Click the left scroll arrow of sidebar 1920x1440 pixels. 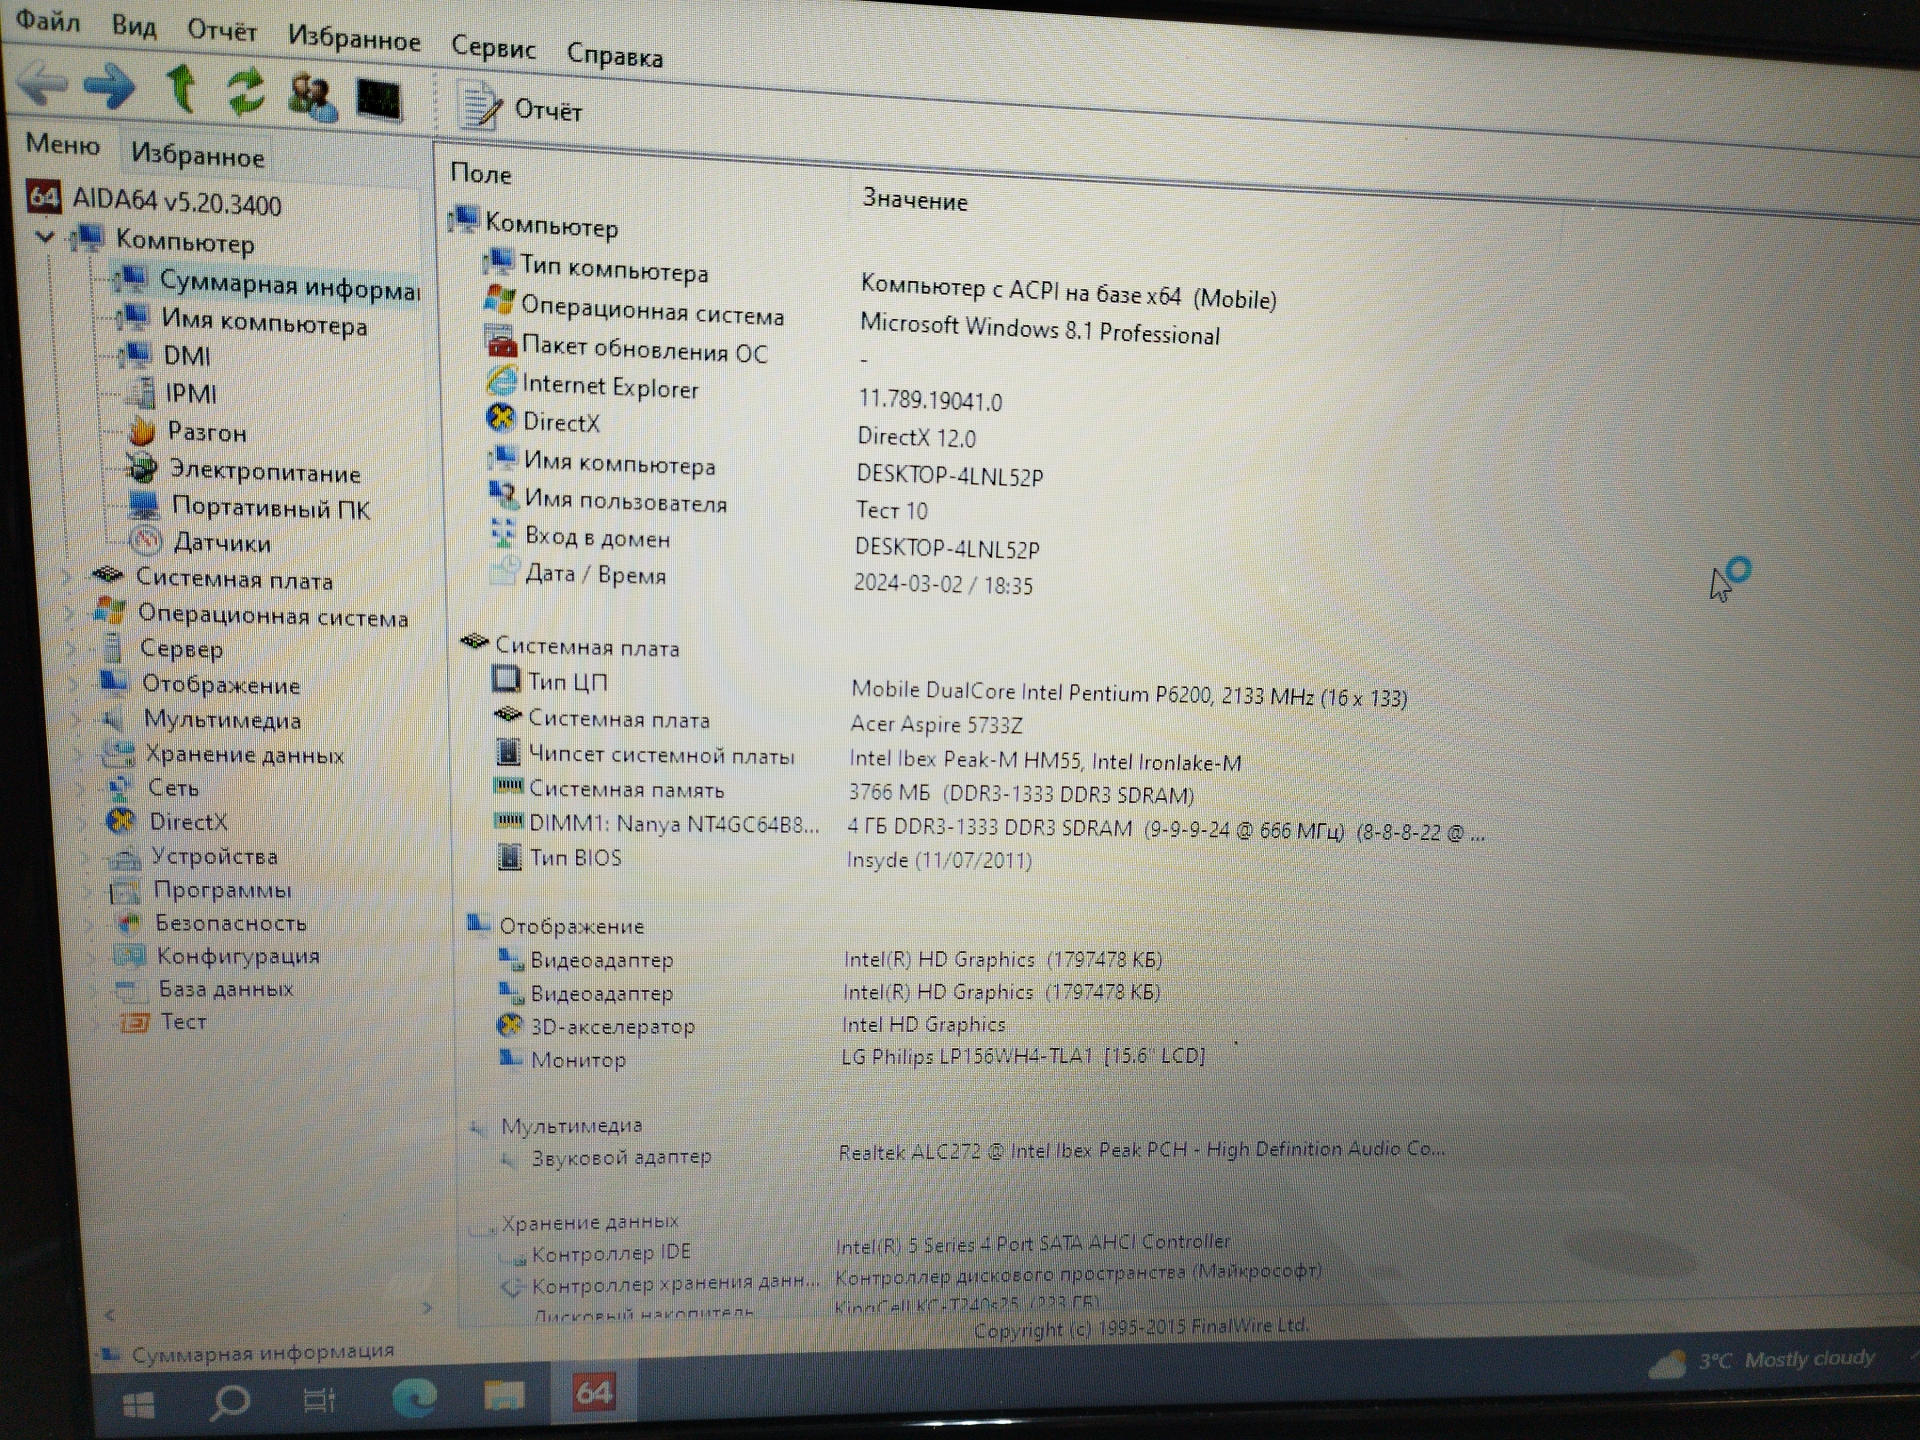tap(110, 1315)
